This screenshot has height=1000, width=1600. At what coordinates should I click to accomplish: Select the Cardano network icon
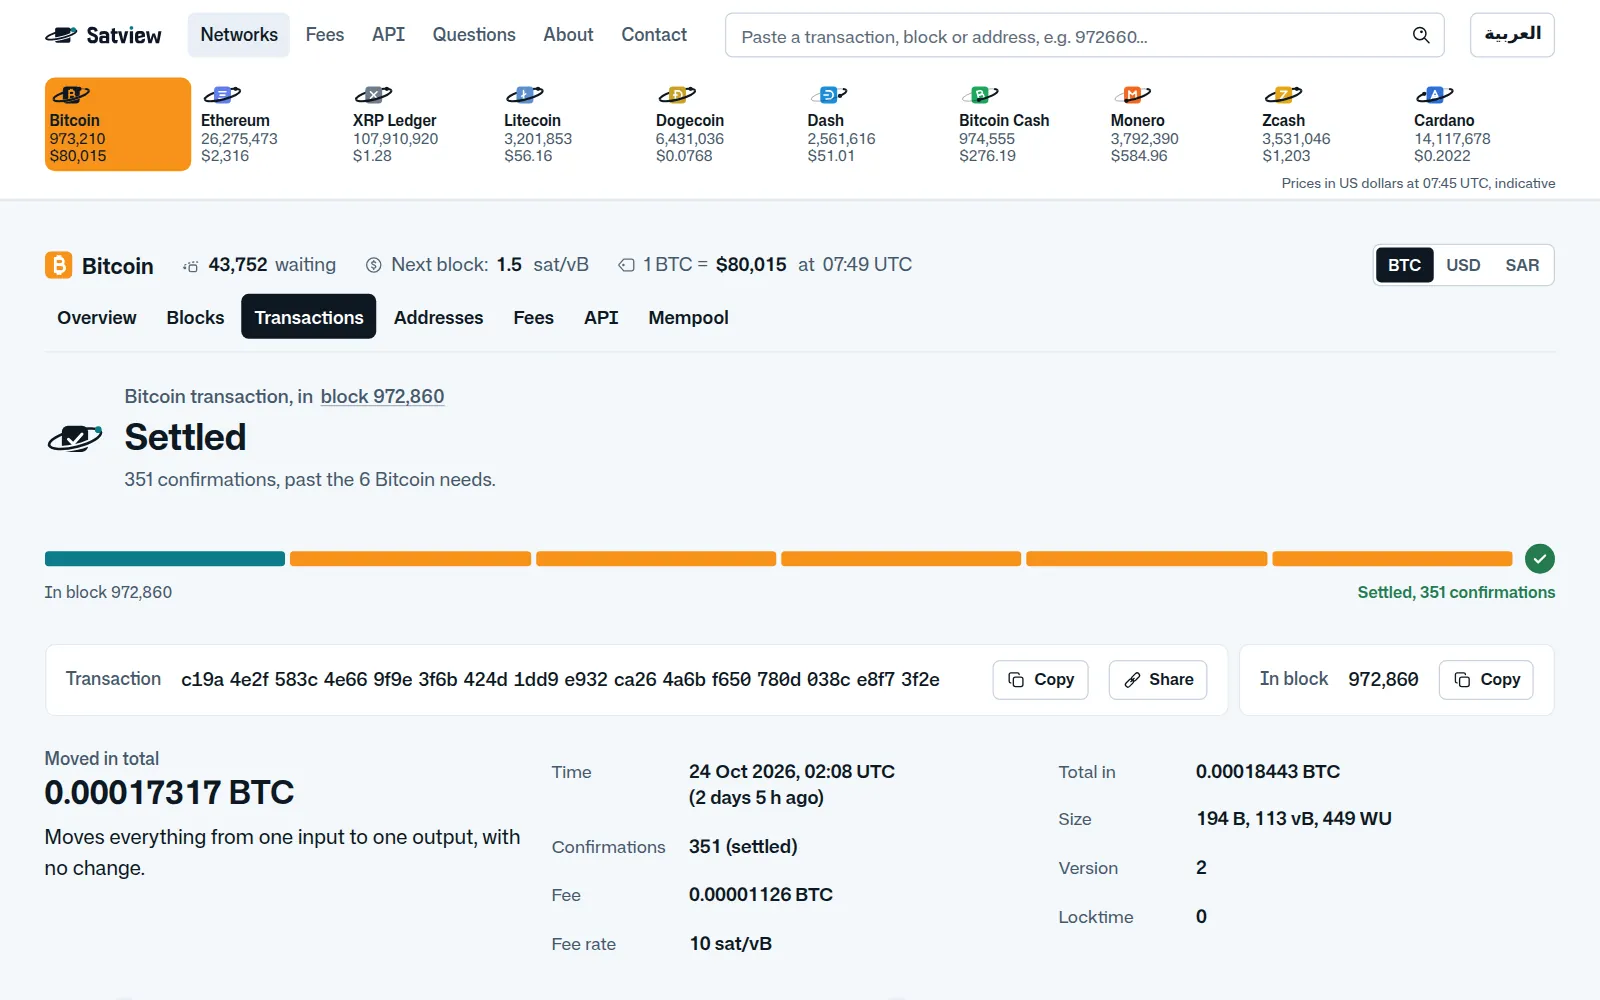(x=1435, y=95)
